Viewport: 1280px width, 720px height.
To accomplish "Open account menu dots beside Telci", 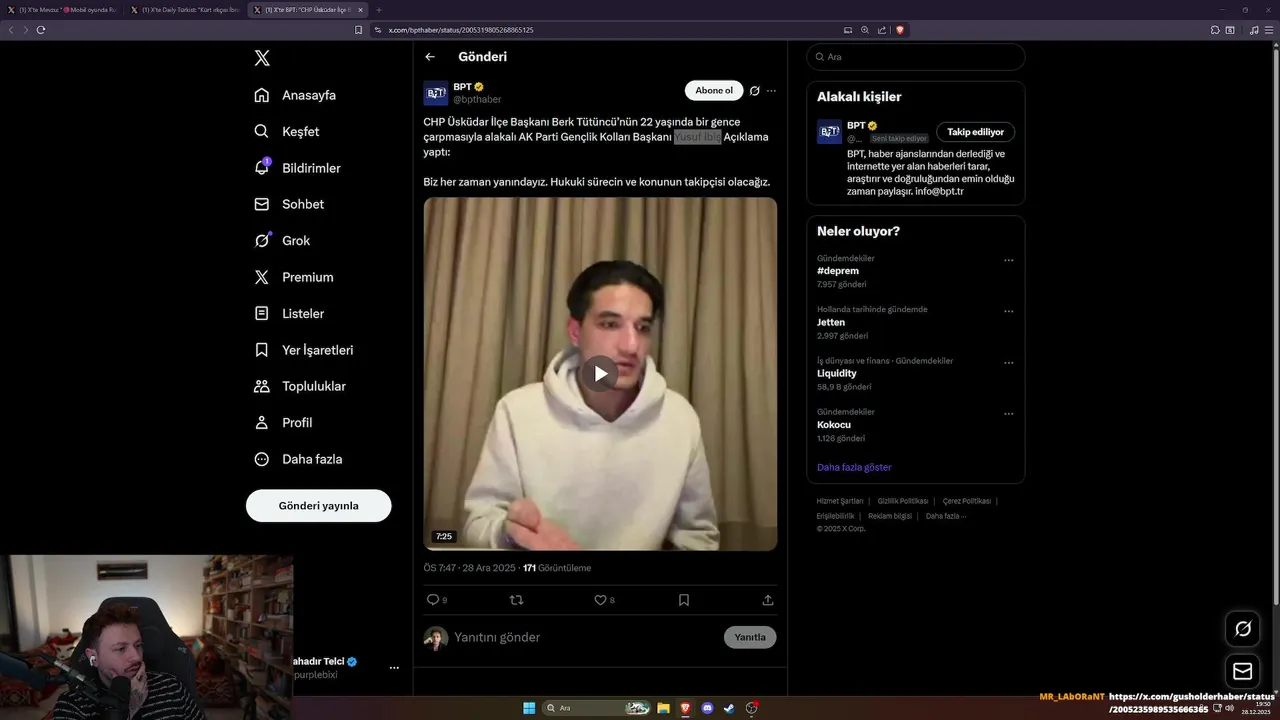I will point(394,667).
